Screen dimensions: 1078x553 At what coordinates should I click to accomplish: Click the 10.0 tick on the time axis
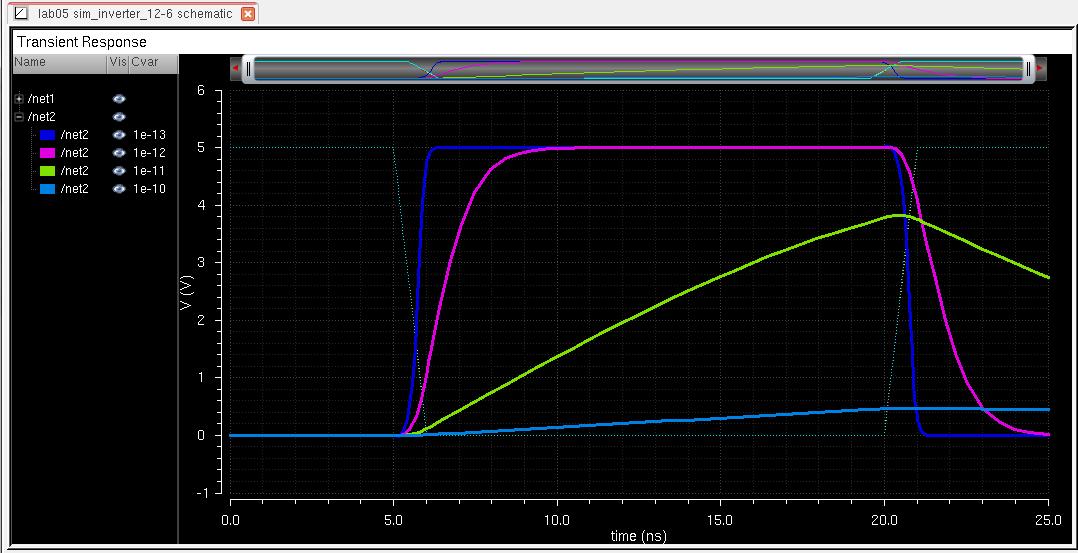(557, 520)
